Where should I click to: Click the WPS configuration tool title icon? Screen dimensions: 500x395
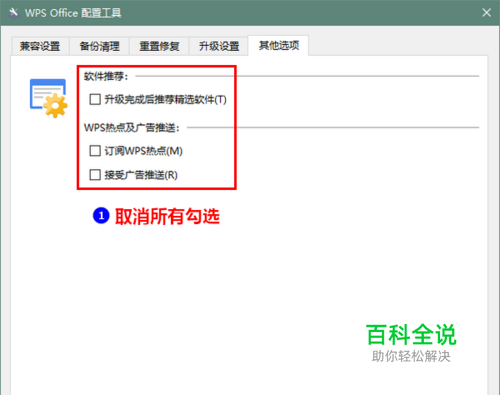click(x=14, y=13)
